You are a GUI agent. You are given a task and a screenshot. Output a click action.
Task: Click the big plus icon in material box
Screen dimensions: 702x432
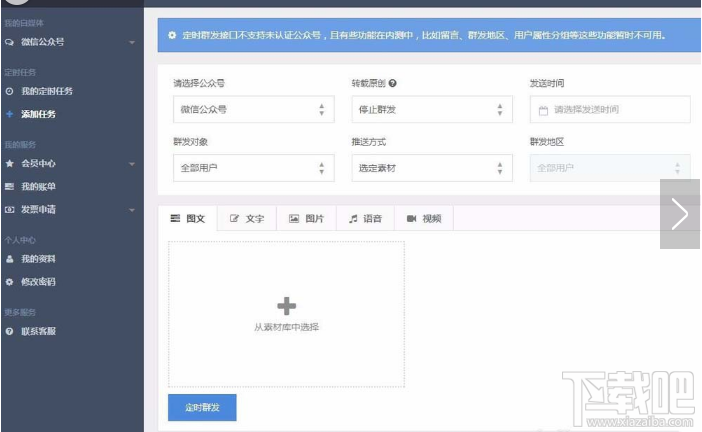pos(287,306)
